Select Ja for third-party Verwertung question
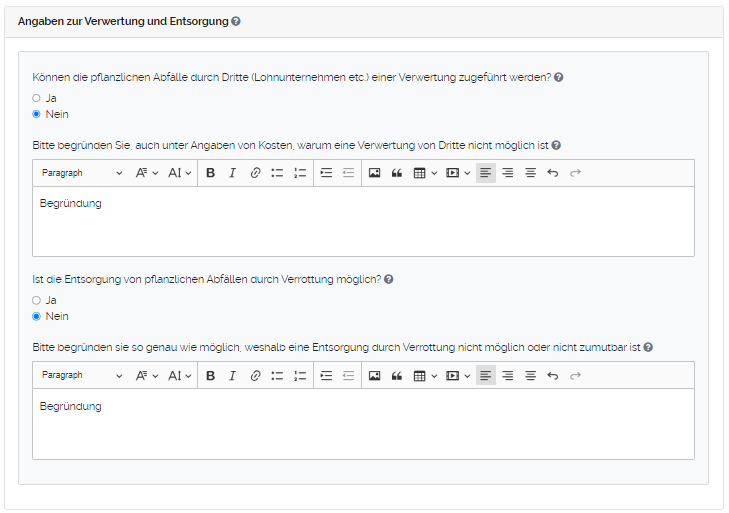The height and width of the screenshot is (513, 729). pos(37,98)
